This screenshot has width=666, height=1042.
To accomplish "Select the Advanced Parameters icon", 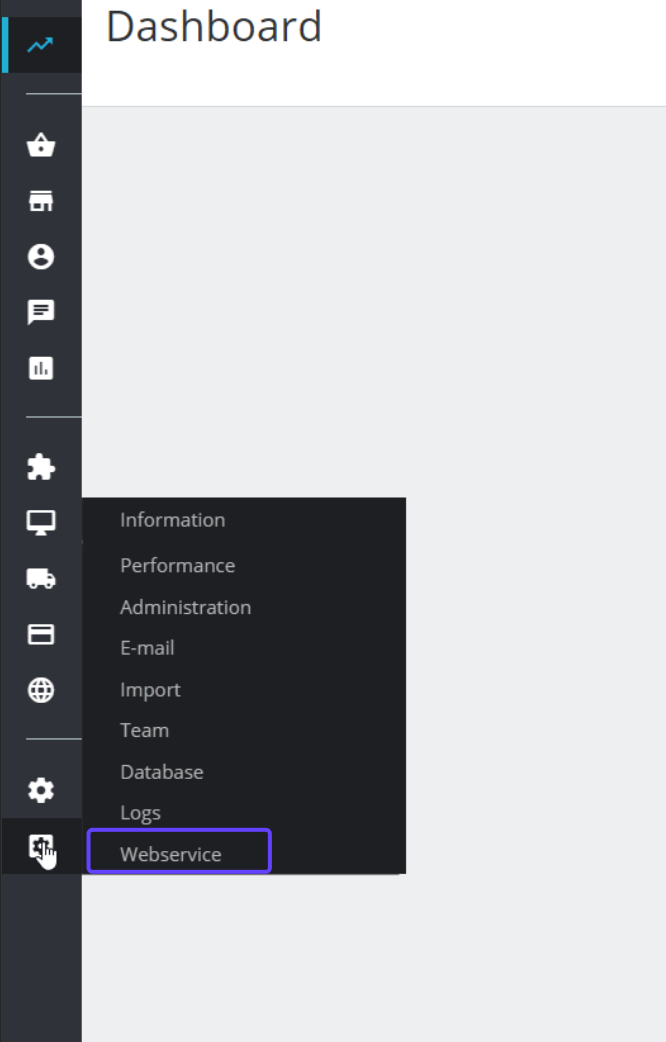I will tap(40, 846).
